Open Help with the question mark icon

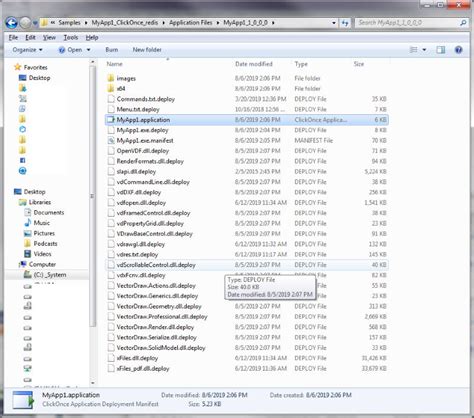click(x=459, y=50)
